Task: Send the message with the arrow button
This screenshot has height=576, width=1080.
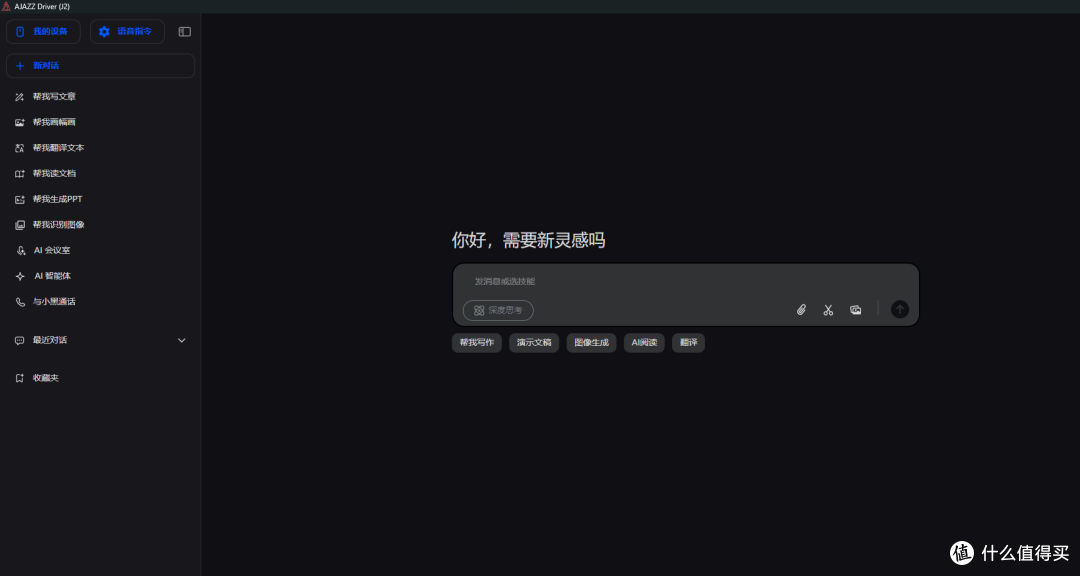Action: pos(900,309)
